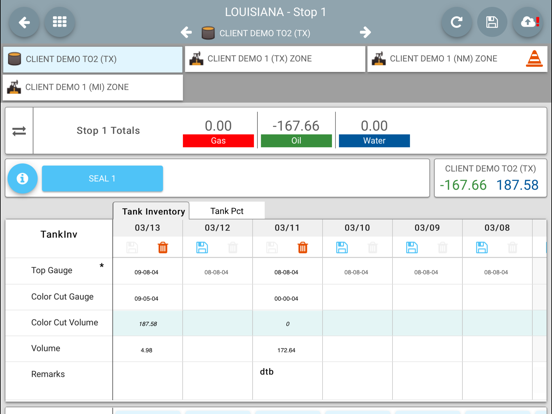Save the 03/10 column entry
Screen dimensions: 552x414
(x=342, y=247)
